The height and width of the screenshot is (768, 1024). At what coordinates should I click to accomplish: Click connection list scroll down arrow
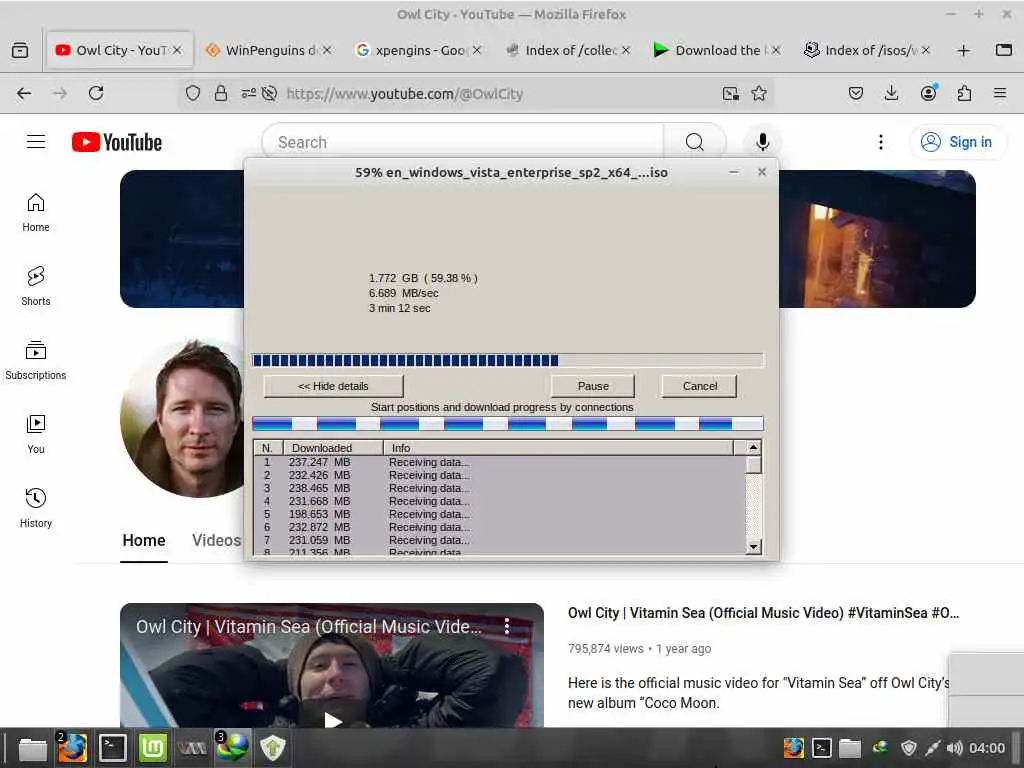[754, 547]
